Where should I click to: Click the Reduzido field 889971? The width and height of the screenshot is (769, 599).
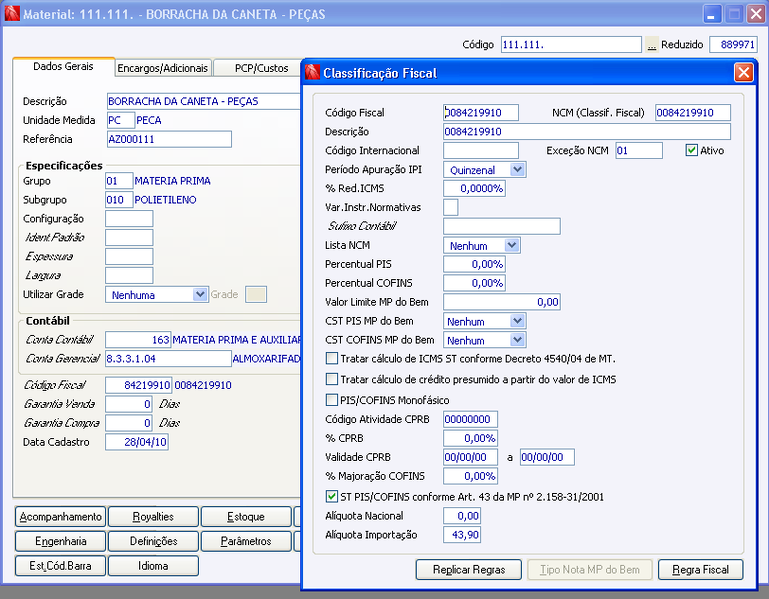(x=733, y=45)
